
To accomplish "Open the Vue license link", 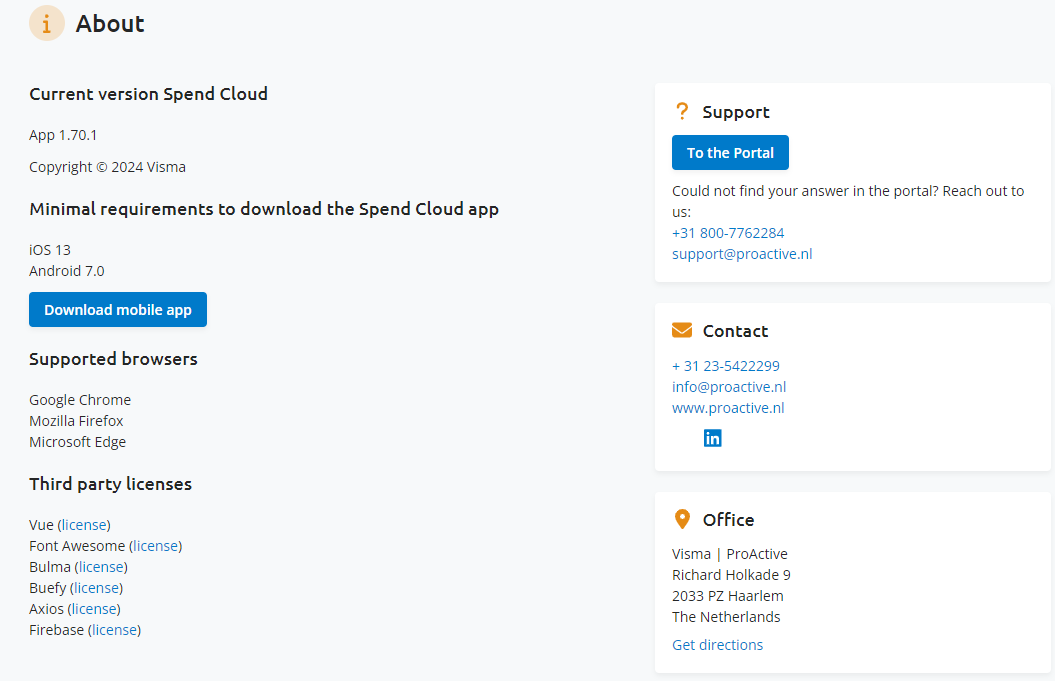I will pos(84,525).
